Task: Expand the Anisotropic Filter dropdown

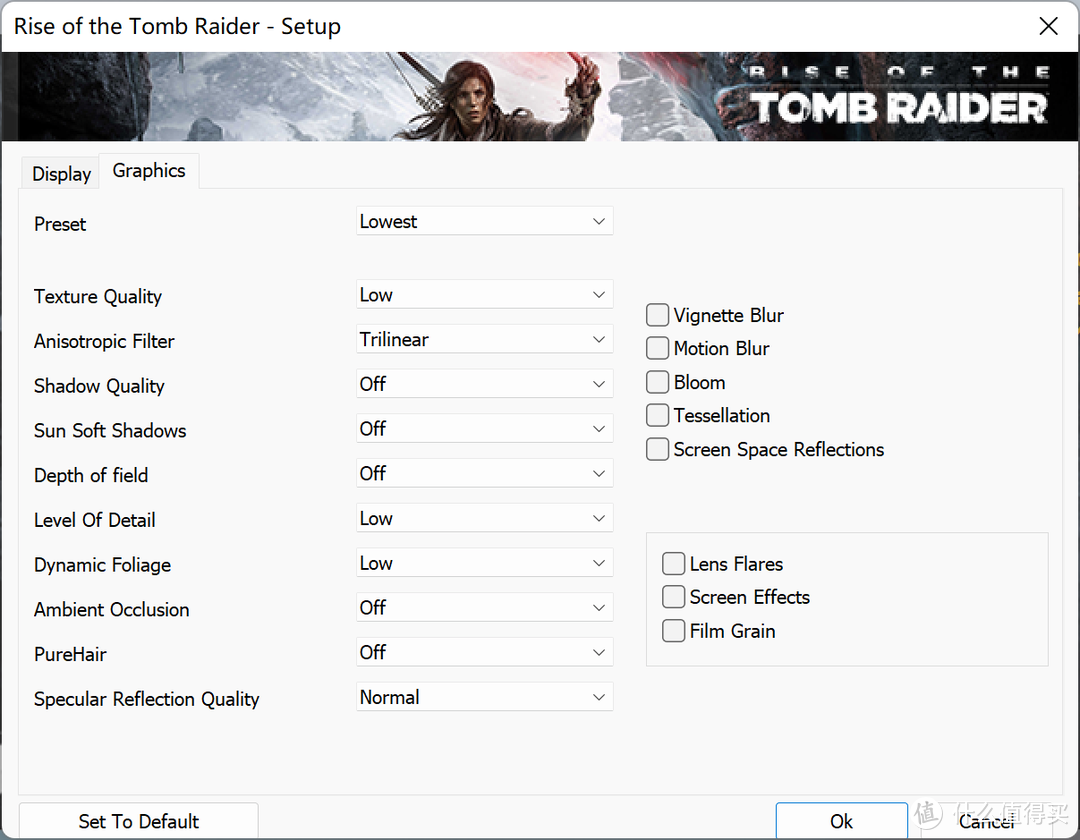Action: pos(484,339)
